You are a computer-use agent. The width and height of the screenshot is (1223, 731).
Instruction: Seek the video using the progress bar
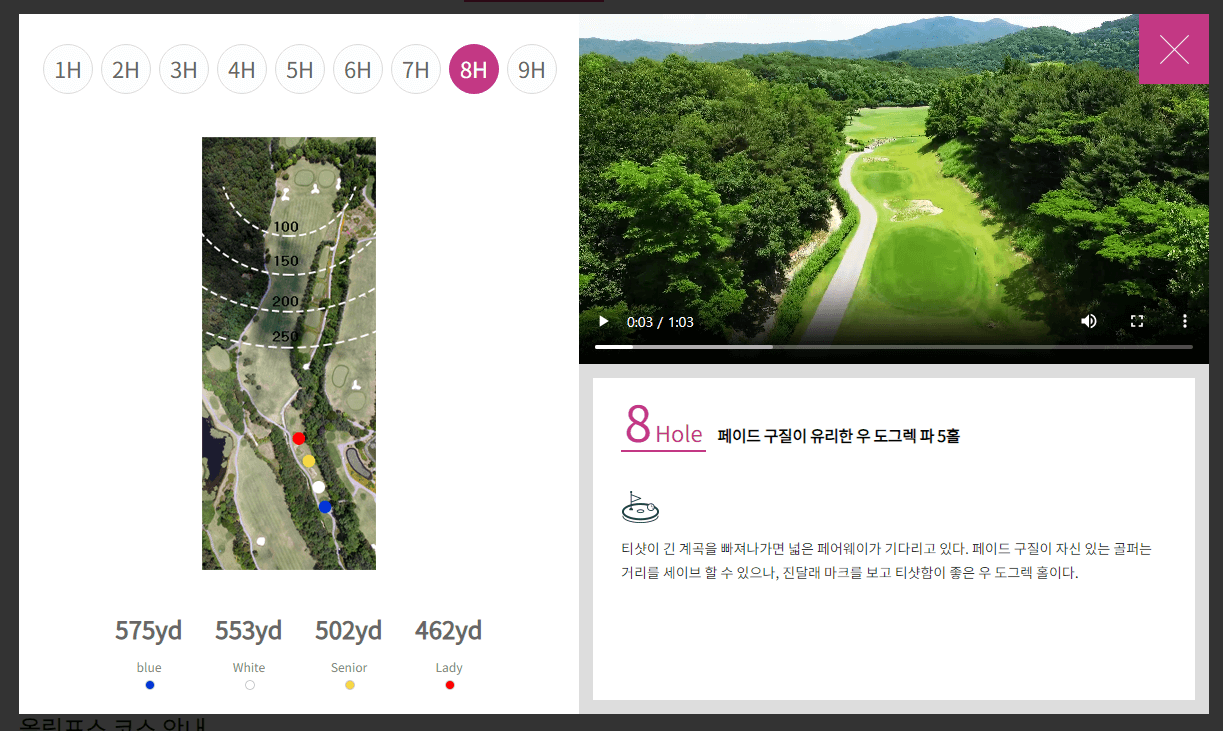click(x=894, y=347)
